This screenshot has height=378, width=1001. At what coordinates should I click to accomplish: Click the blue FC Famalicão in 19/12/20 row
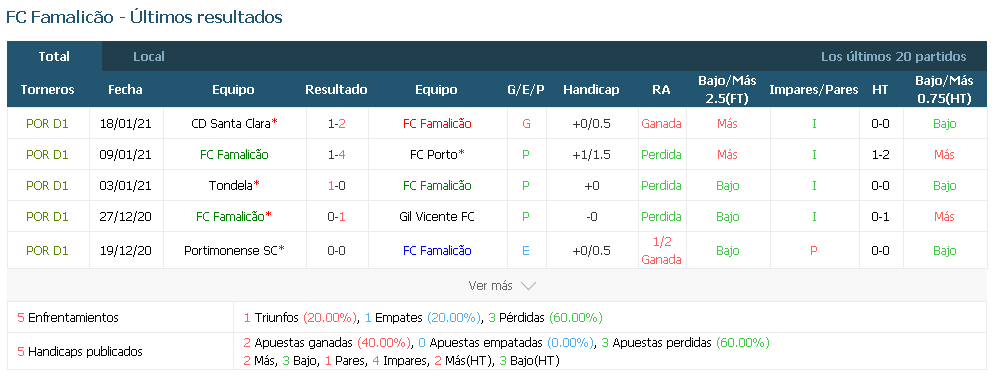point(437,250)
